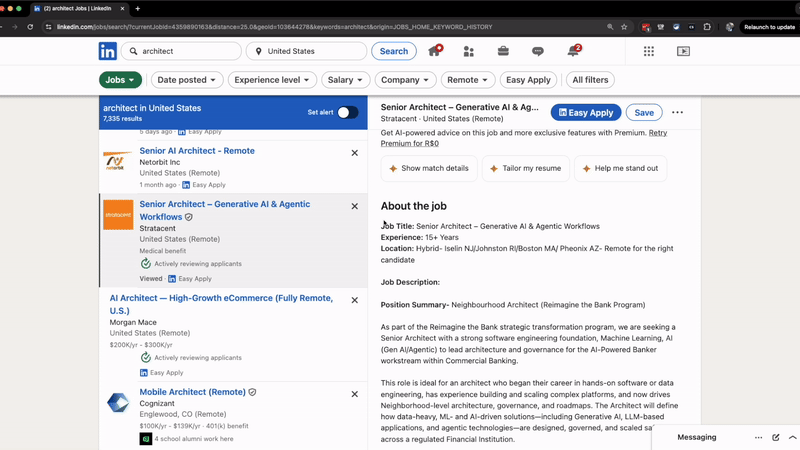This screenshot has width=800, height=450.
Task: Open the Messaging chat bubble icon
Action: coord(538,51)
